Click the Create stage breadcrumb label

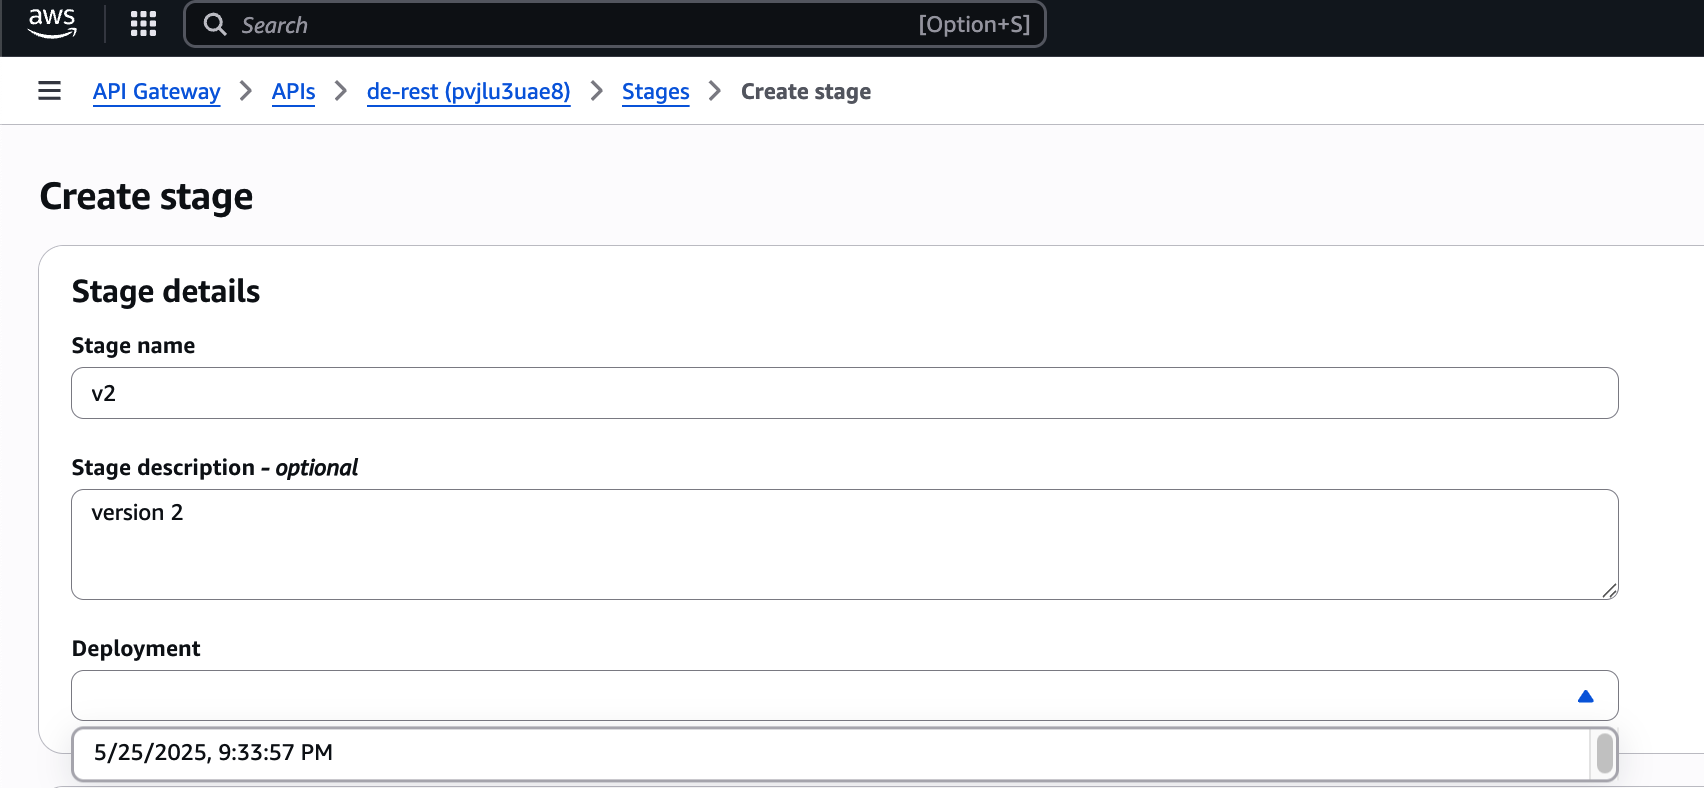[806, 91]
